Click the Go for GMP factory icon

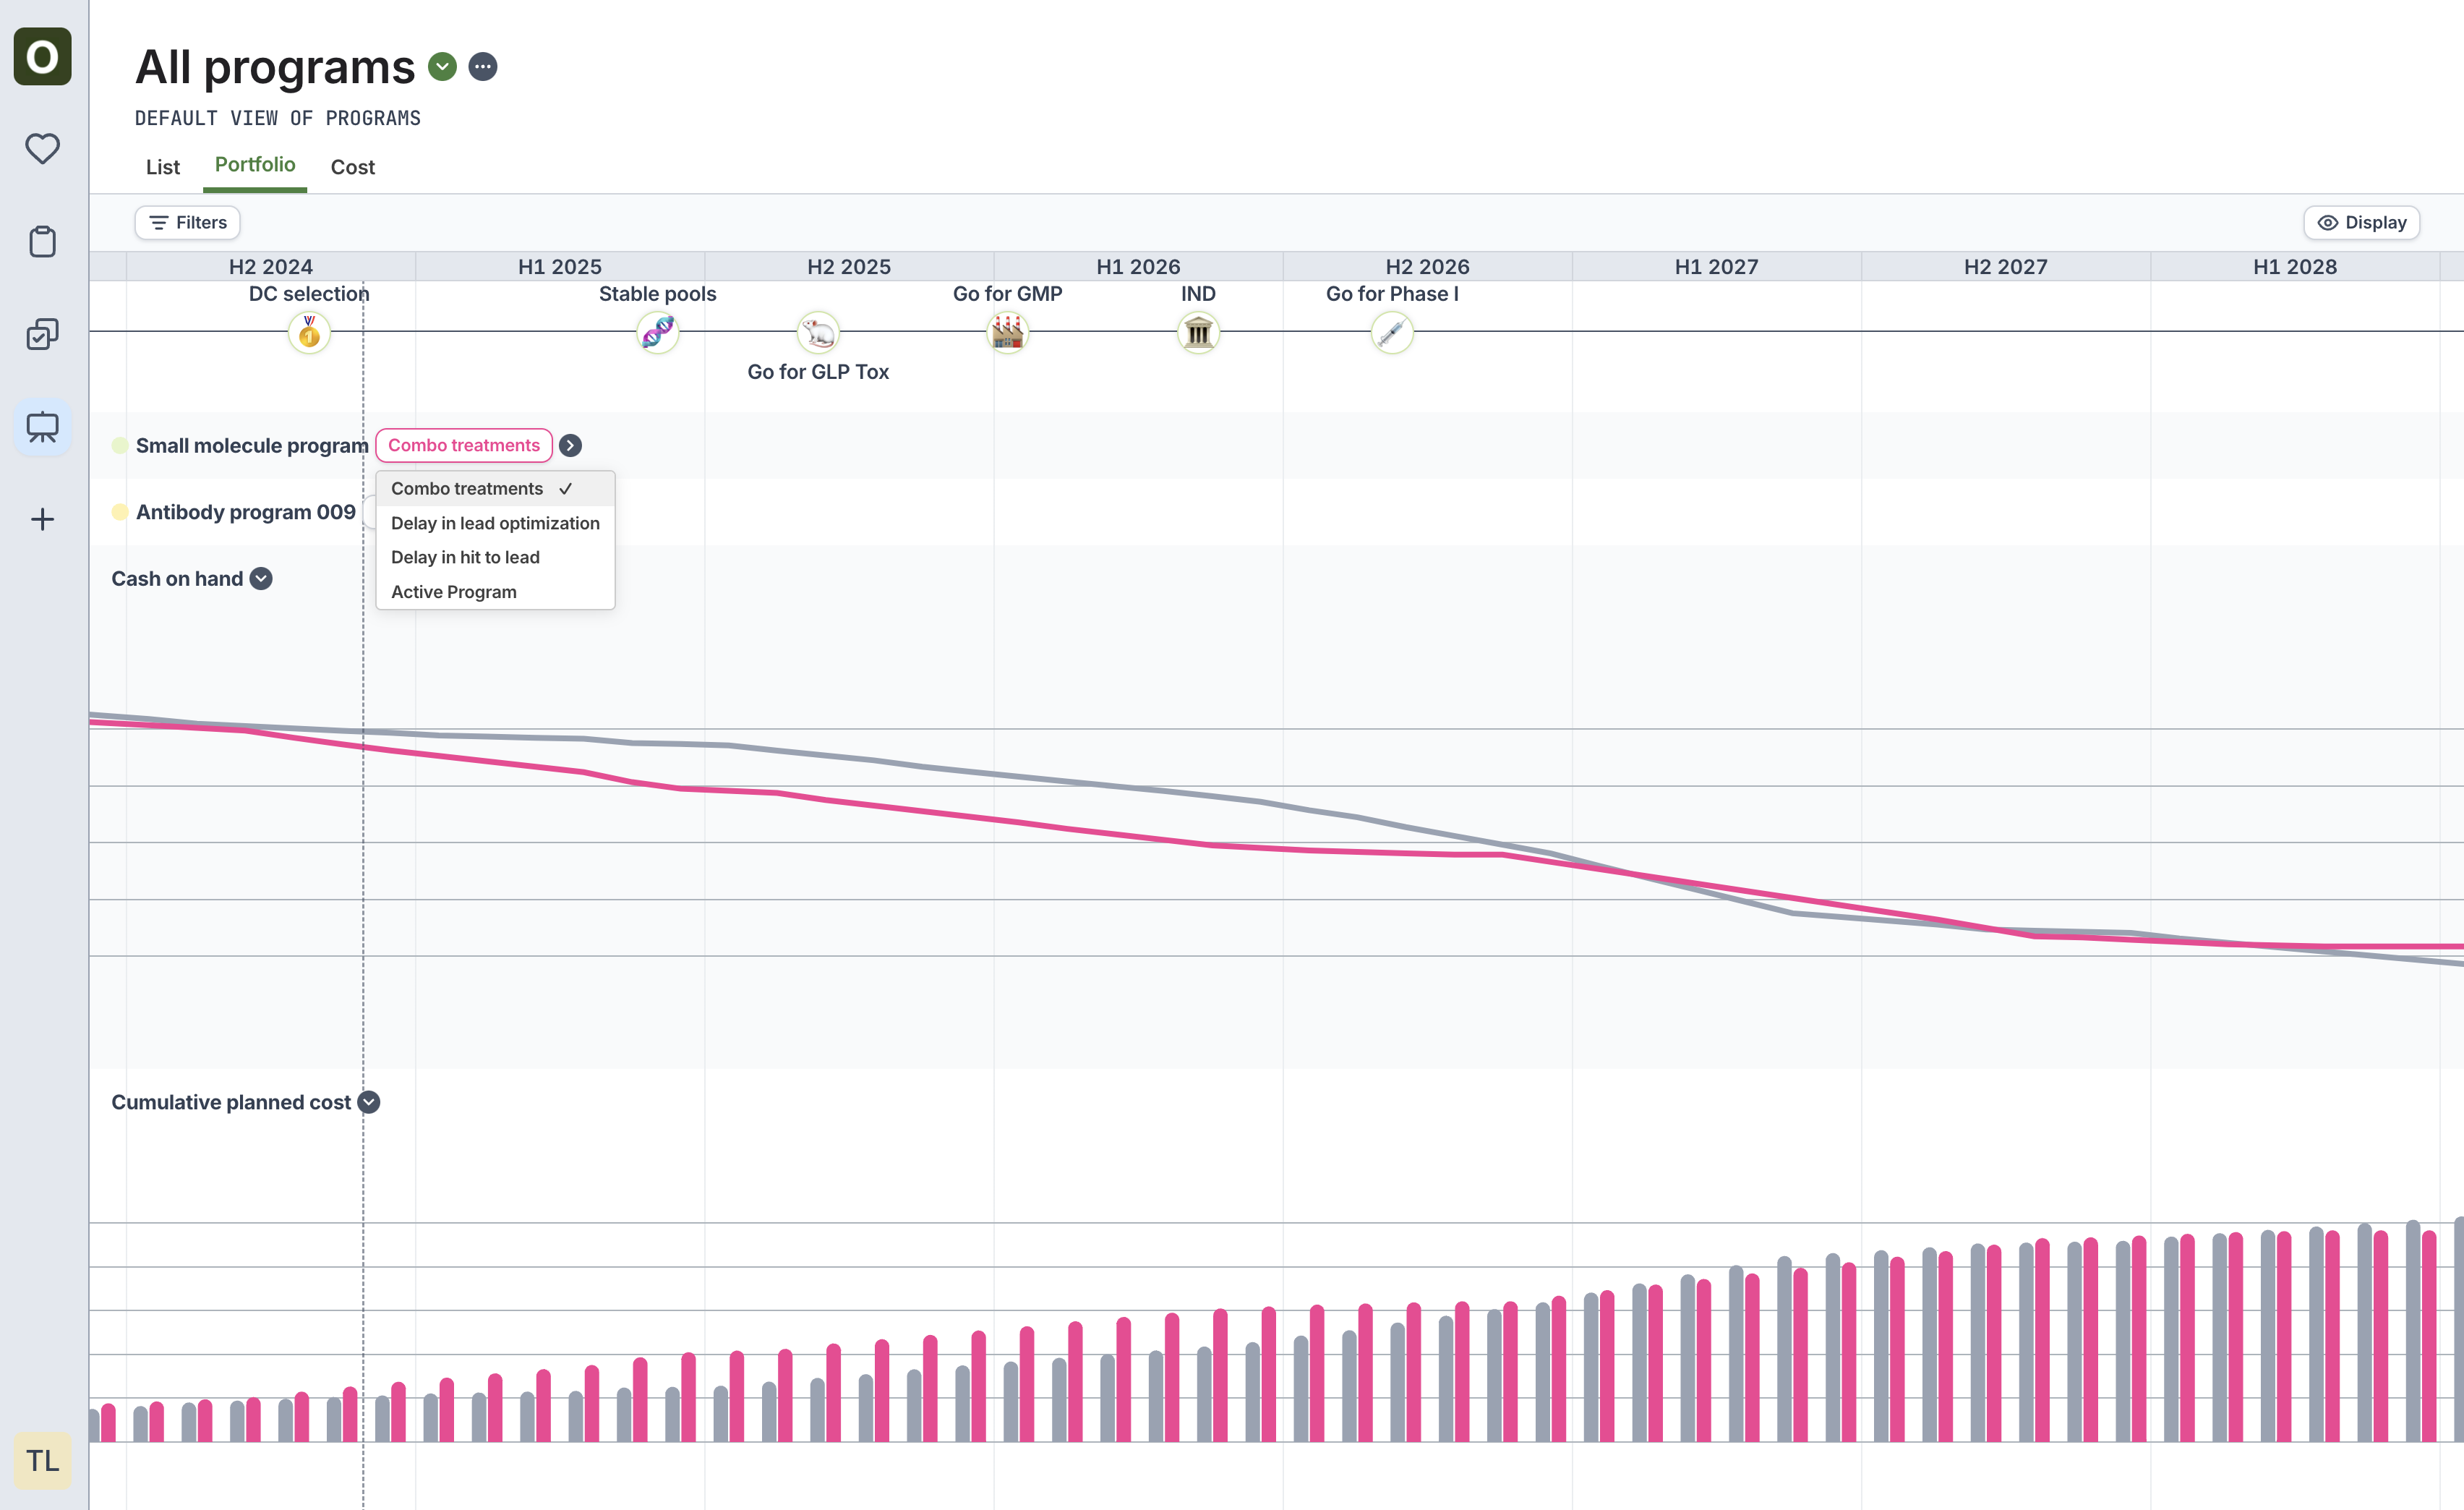coord(1007,332)
